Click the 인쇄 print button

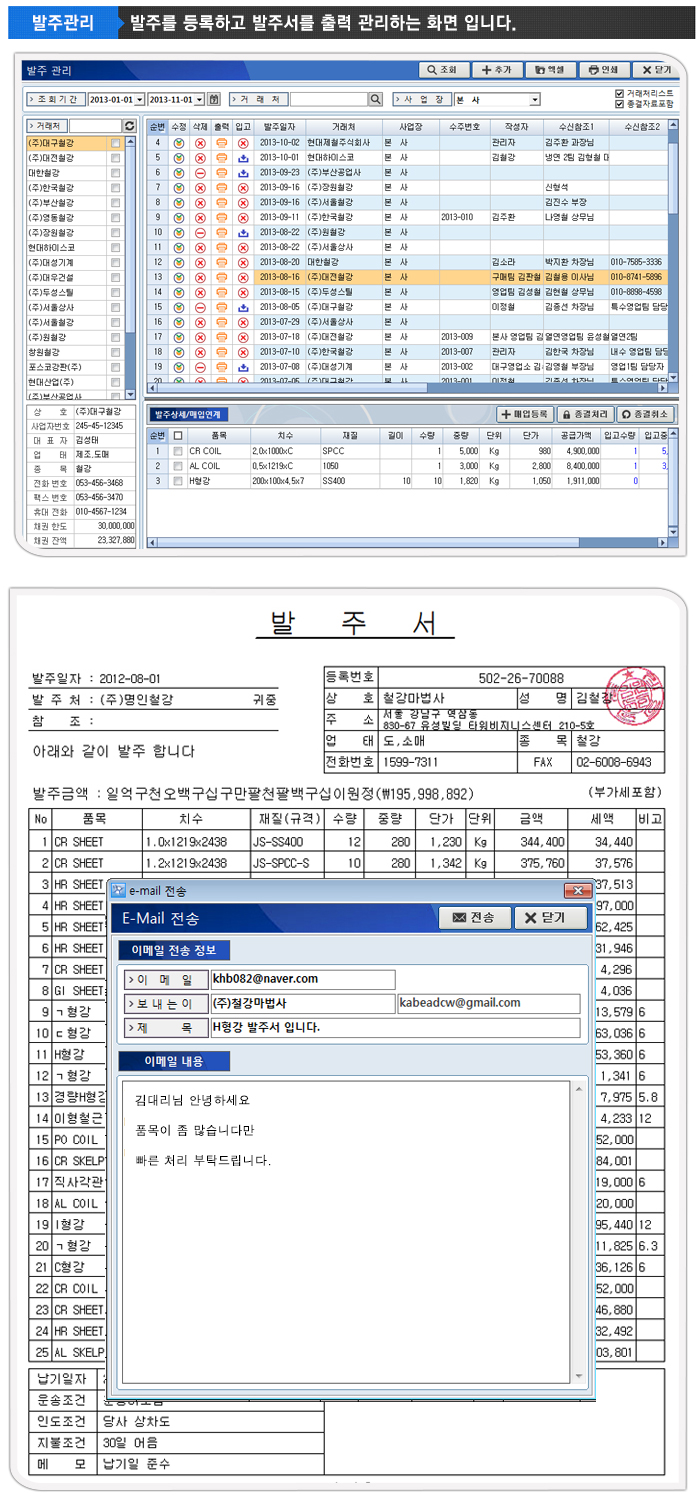pyautogui.click(x=604, y=70)
